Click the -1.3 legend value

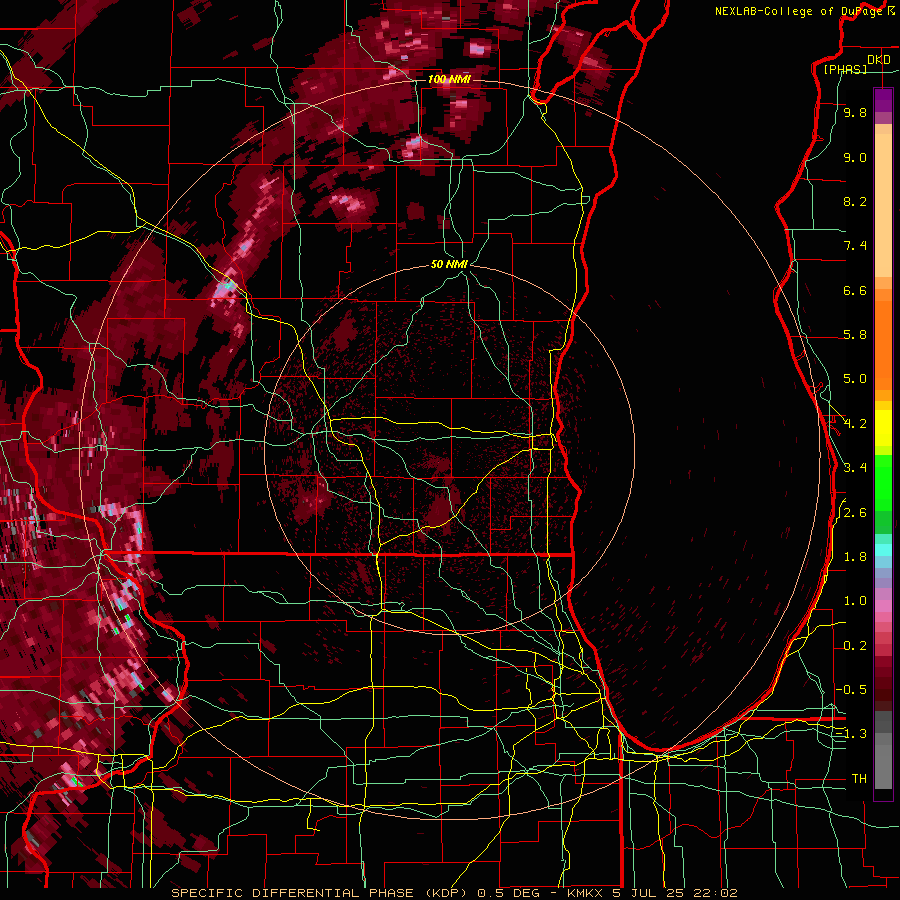(x=851, y=734)
